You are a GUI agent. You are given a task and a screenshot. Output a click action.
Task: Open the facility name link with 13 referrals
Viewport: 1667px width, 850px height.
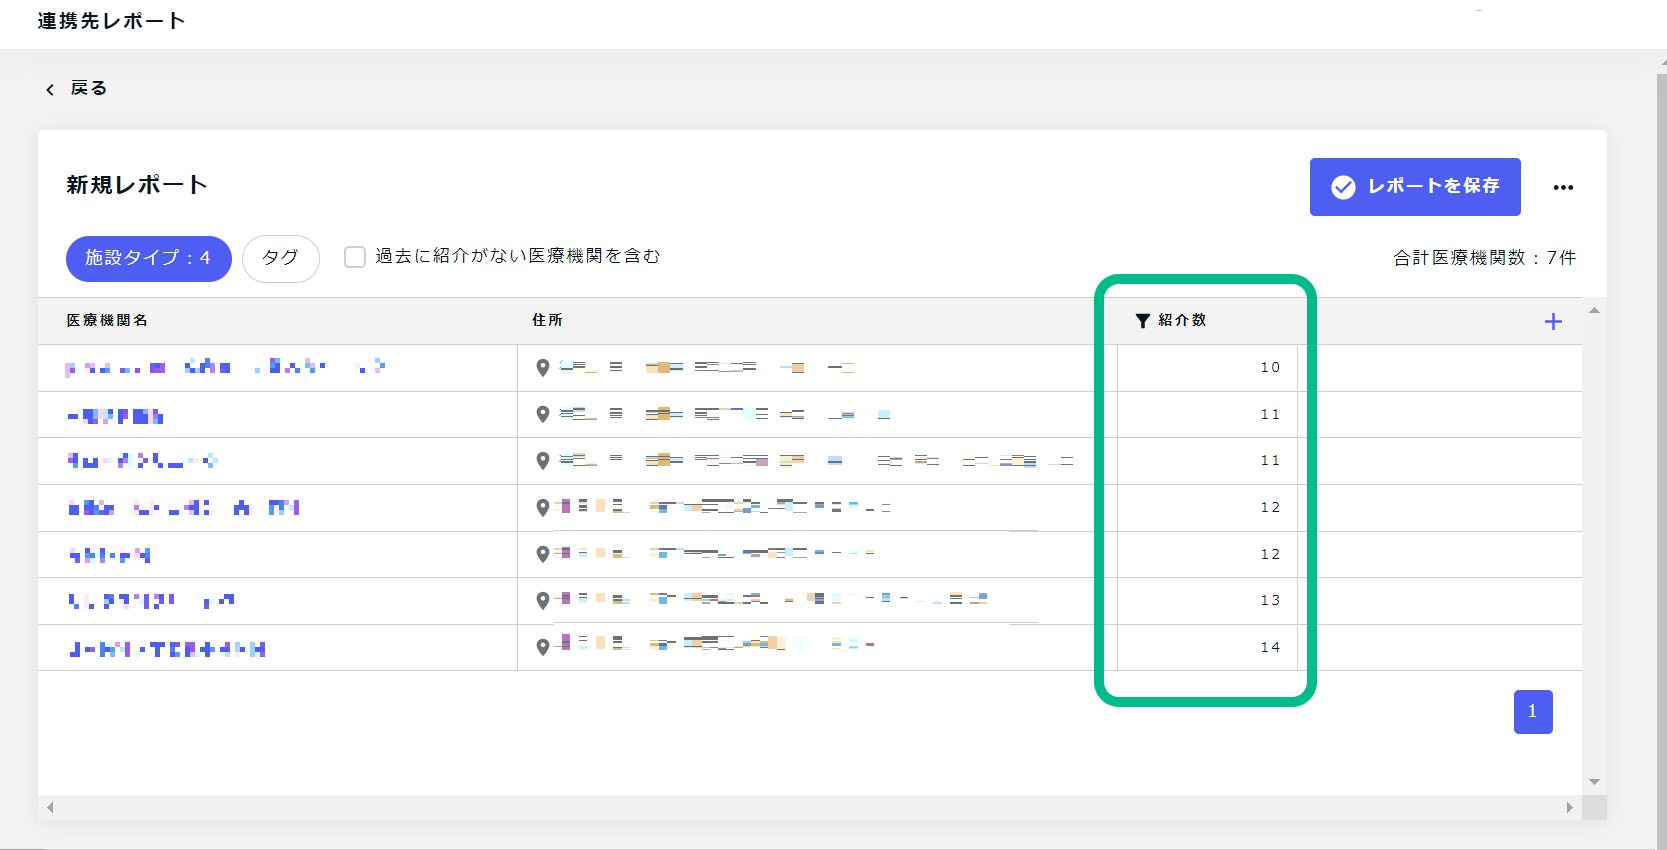pos(151,601)
